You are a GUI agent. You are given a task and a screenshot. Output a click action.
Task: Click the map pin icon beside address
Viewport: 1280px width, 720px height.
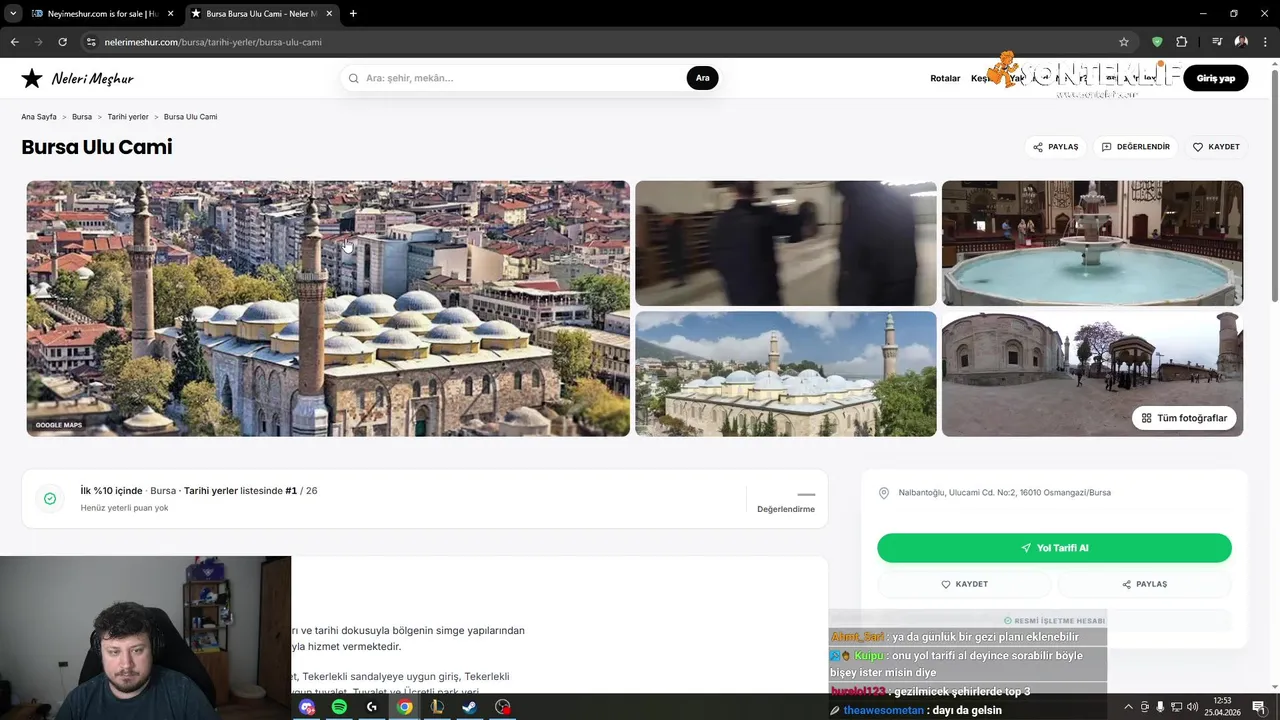click(x=884, y=493)
